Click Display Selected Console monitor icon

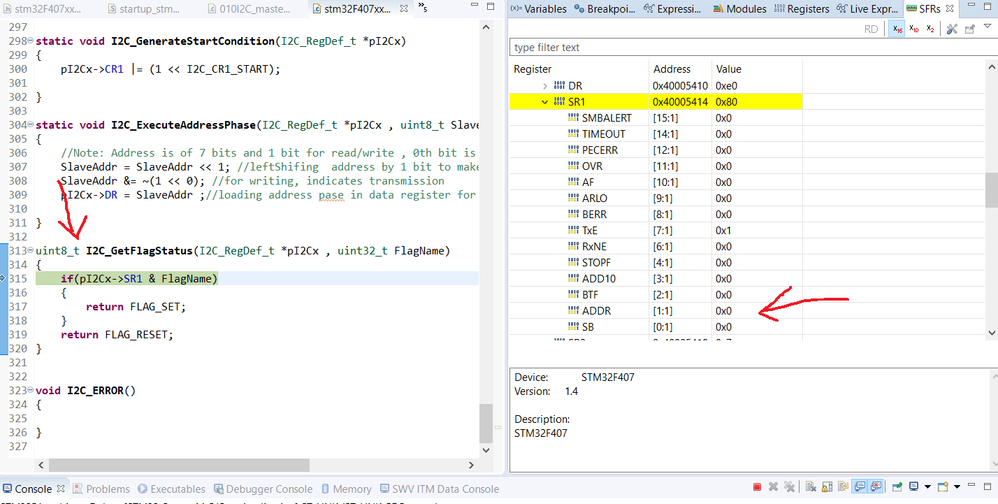coord(914,487)
